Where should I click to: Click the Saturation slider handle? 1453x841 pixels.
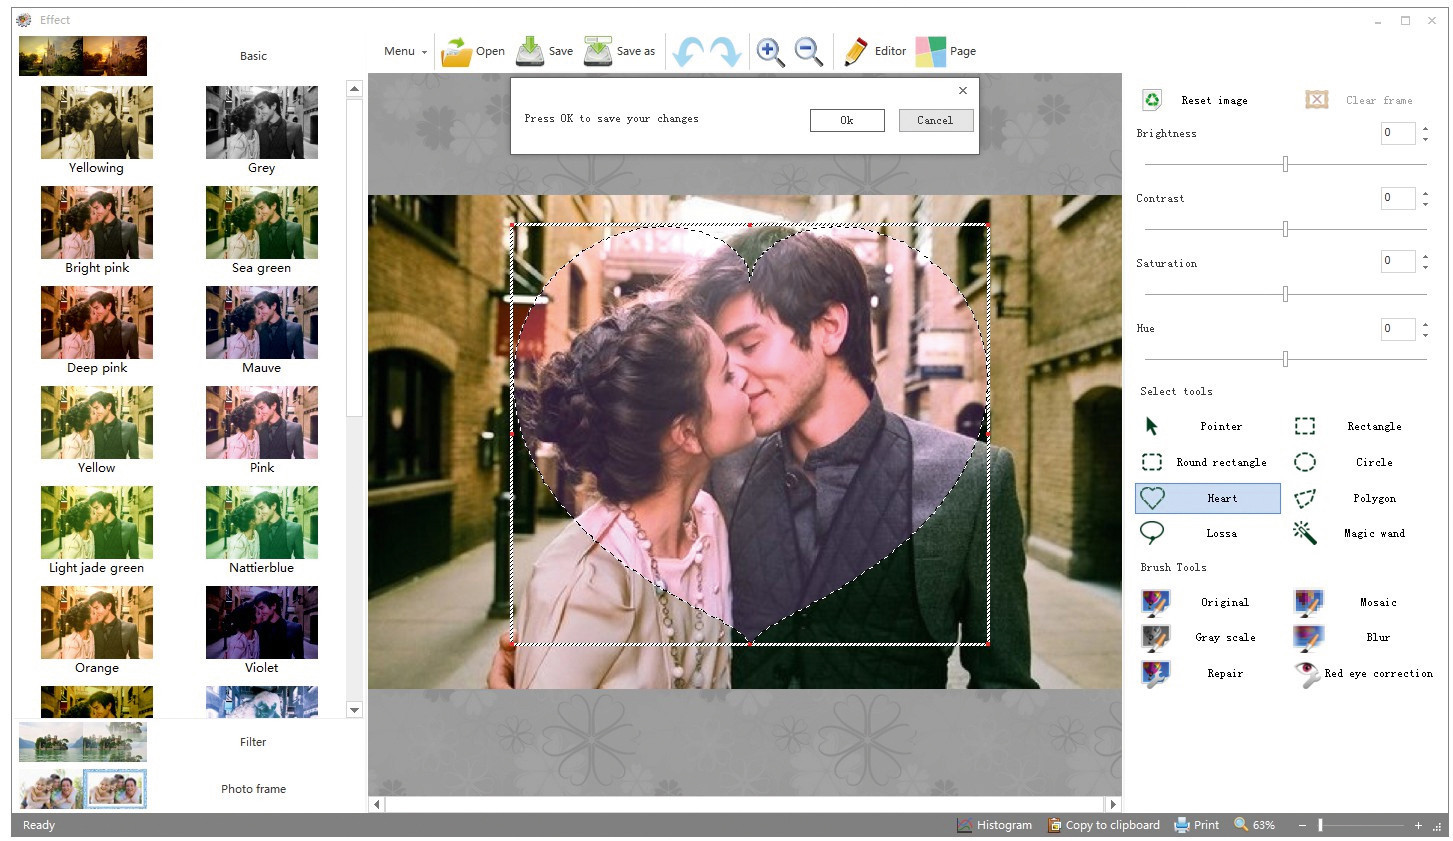point(1285,294)
